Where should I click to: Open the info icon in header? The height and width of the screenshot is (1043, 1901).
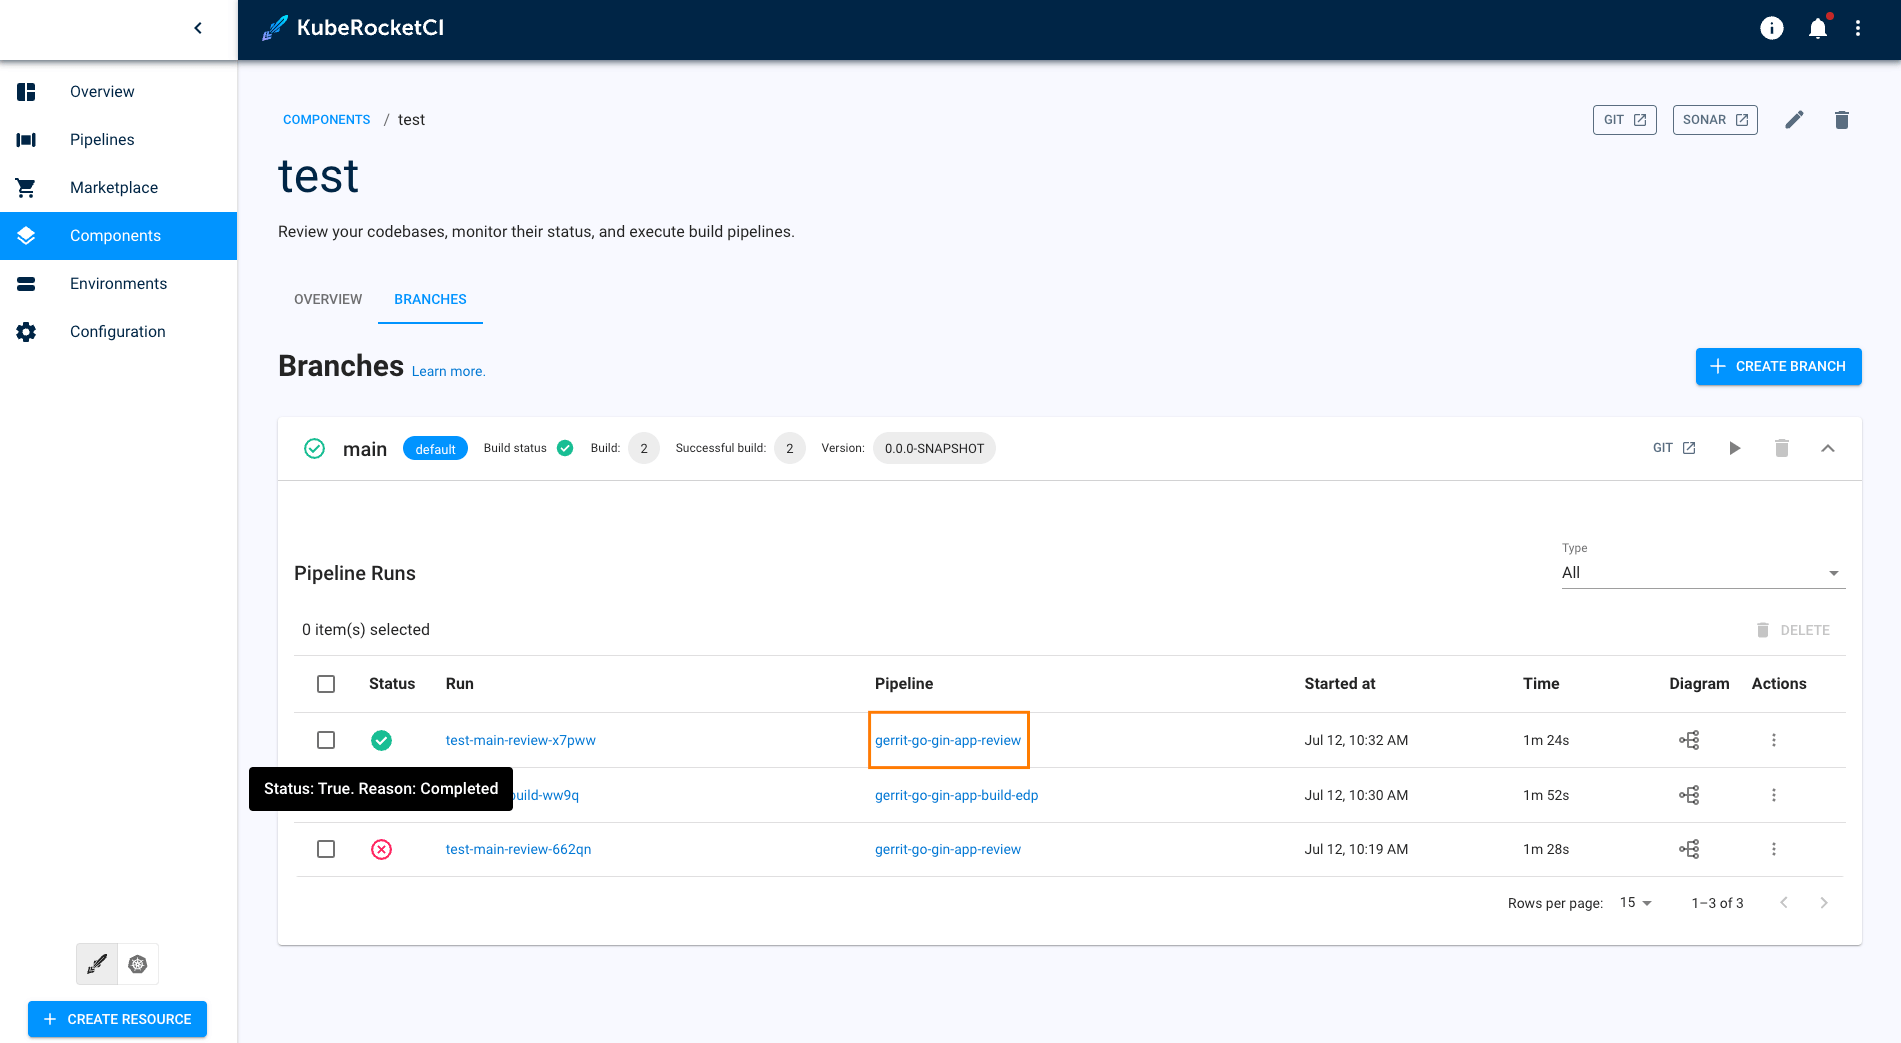pos(1771,28)
